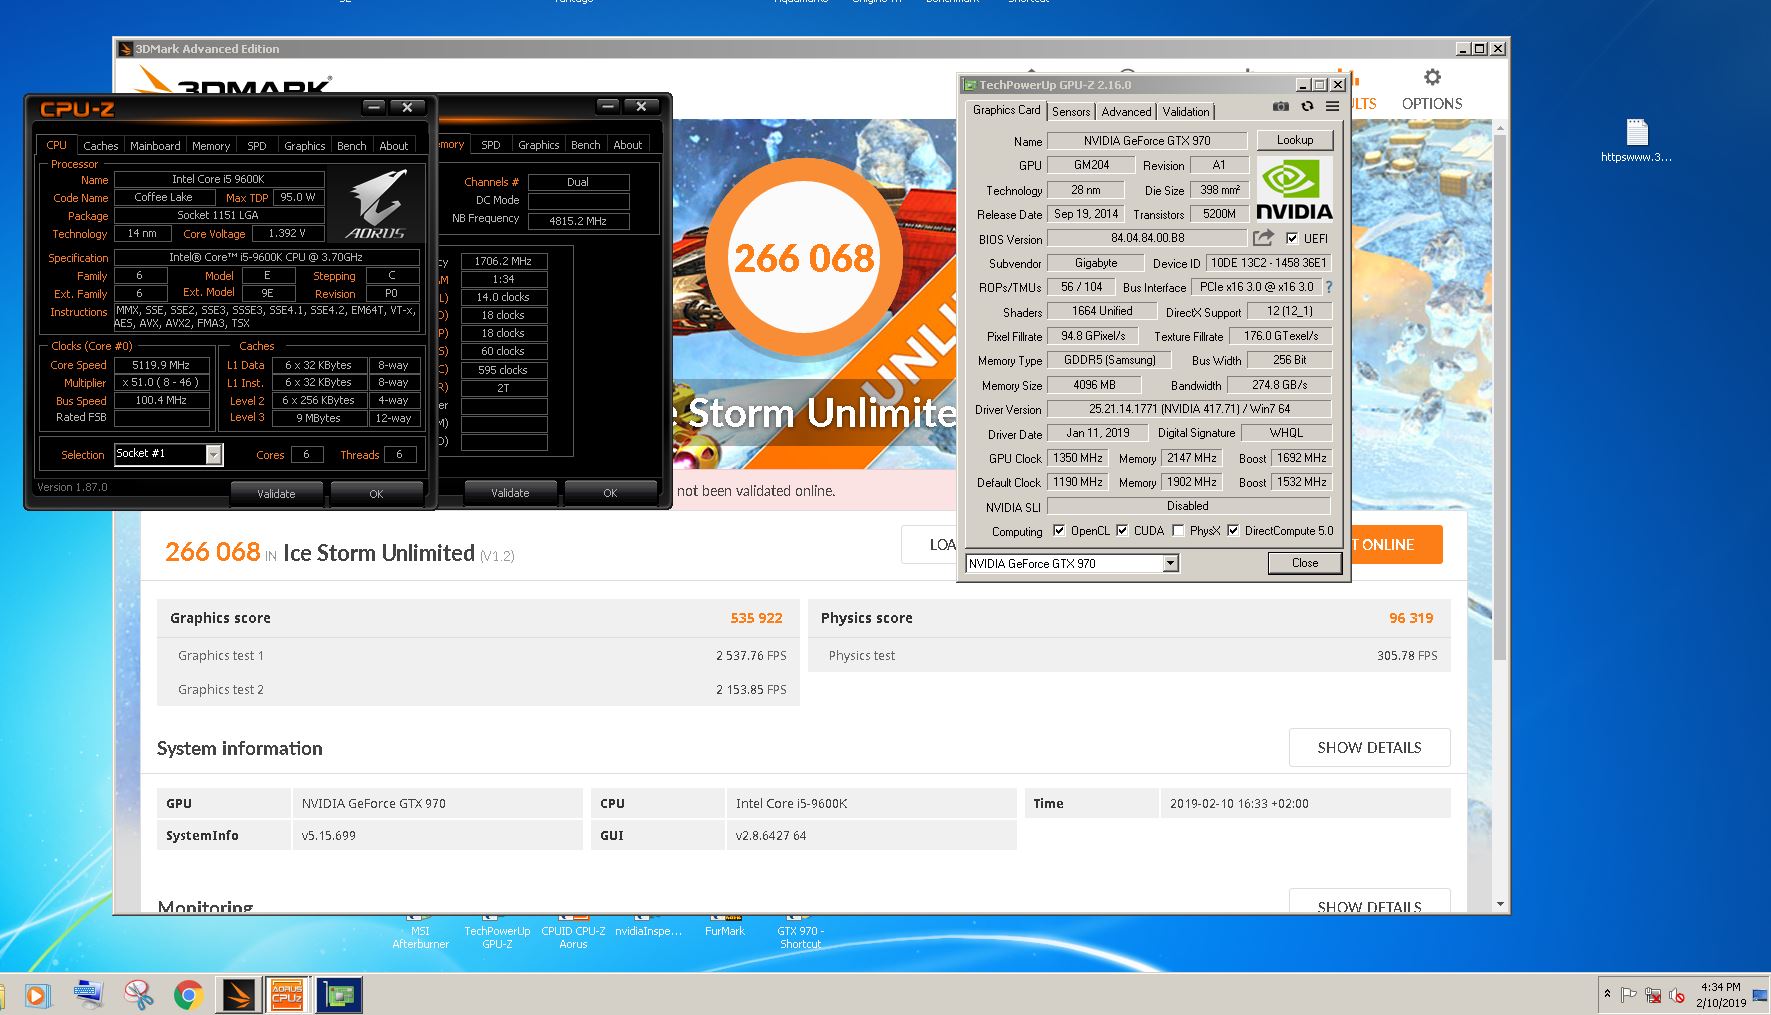Click the 3DMark scrollbar up arrow
Image resolution: width=1771 pixels, height=1015 pixels.
click(1499, 127)
